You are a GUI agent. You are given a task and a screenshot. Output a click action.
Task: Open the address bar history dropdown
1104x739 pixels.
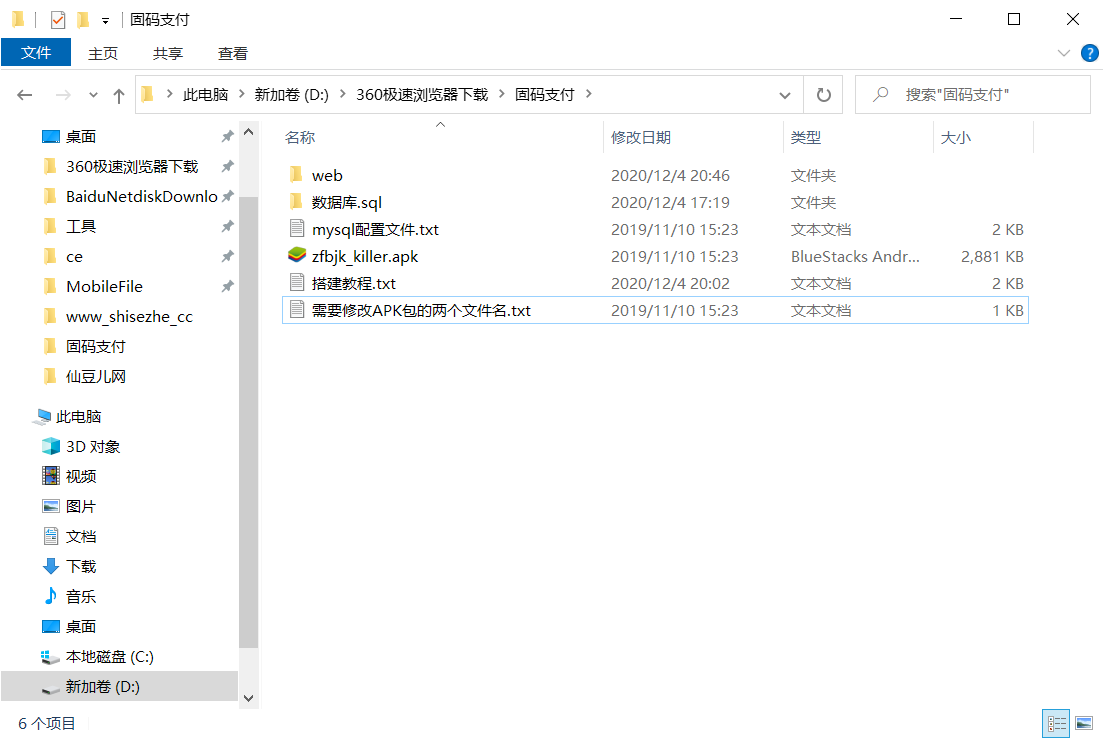click(784, 95)
